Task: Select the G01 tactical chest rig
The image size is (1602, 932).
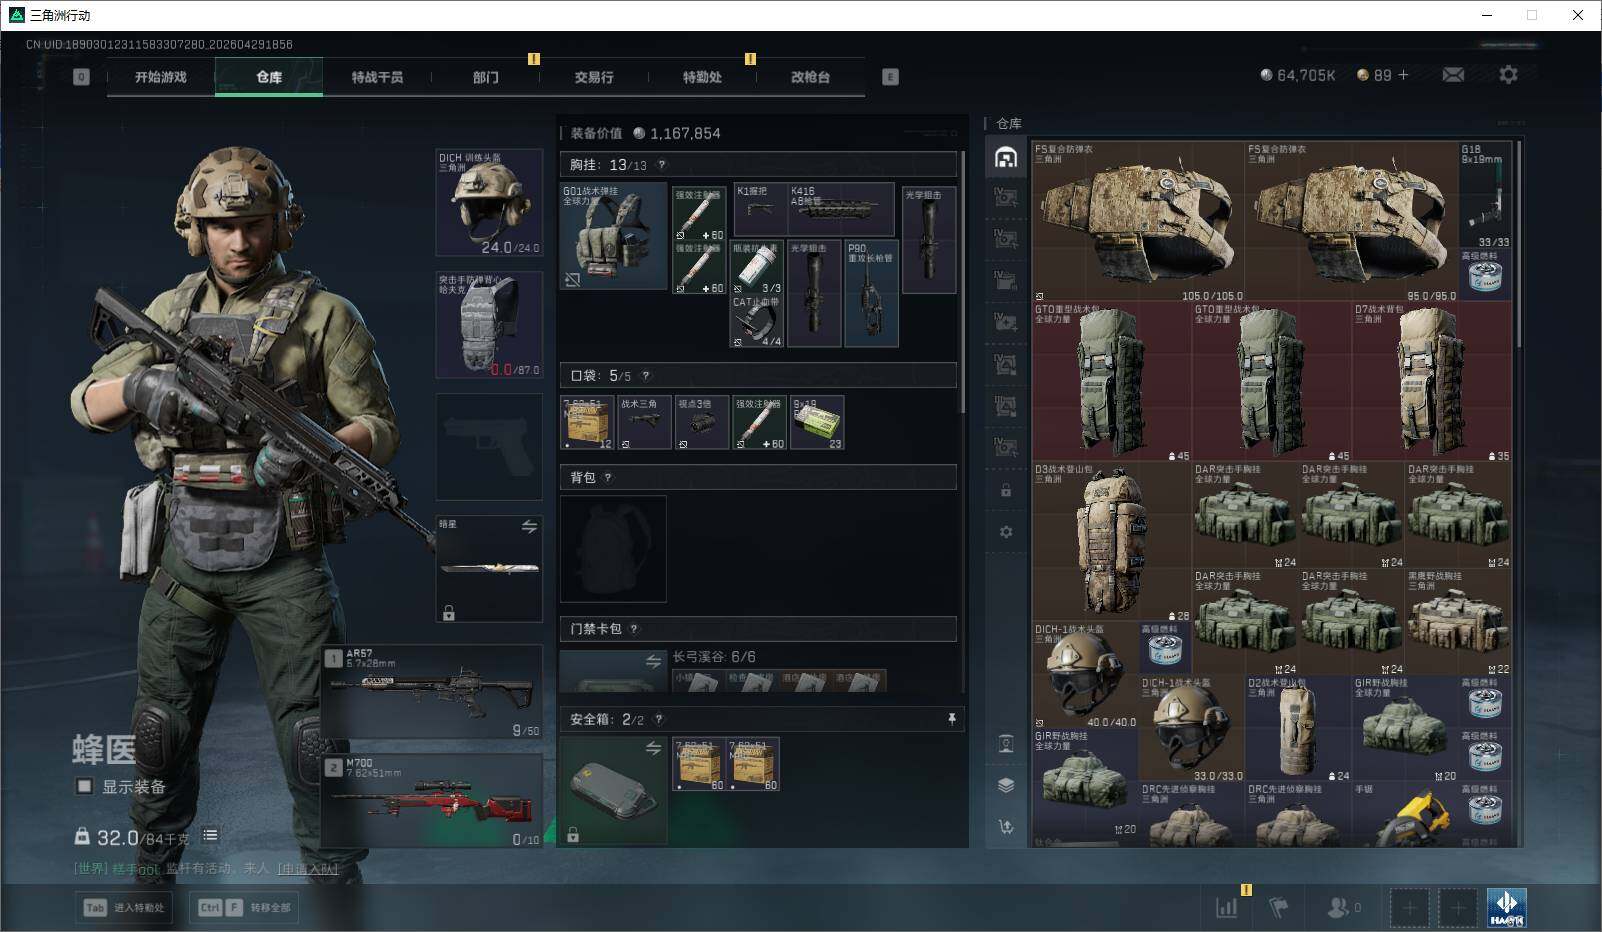Action: click(x=613, y=236)
